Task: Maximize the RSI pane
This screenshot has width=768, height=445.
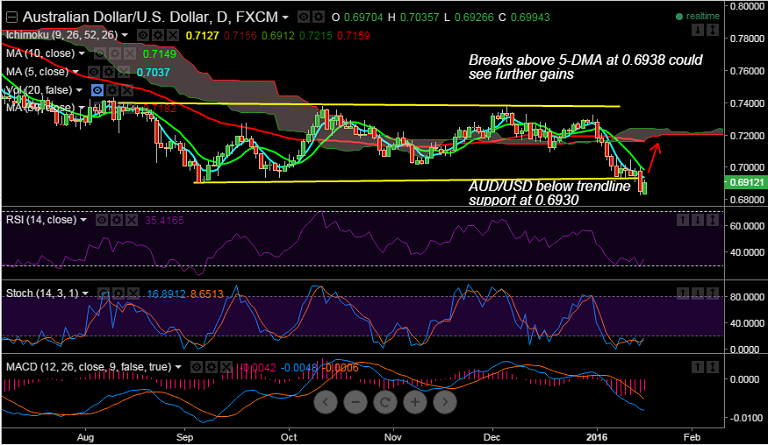Action: (x=712, y=220)
